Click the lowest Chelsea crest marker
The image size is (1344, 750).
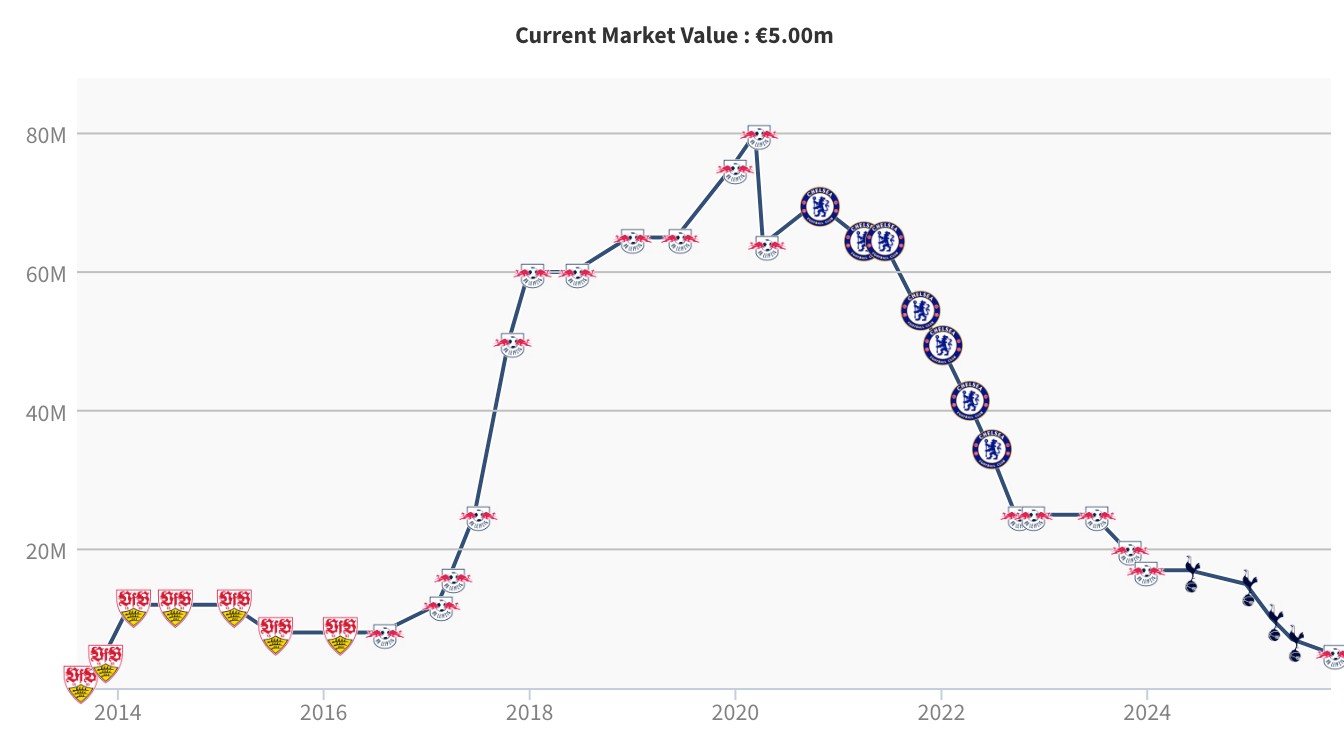[x=991, y=449]
